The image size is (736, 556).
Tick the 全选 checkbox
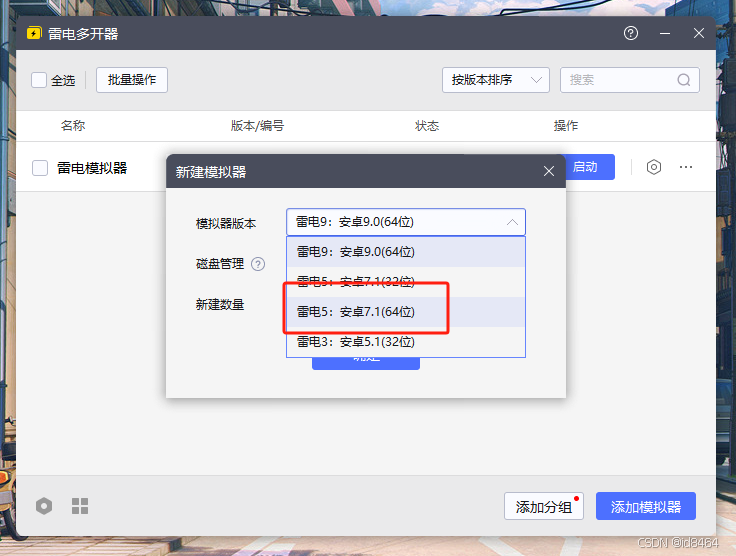point(39,80)
